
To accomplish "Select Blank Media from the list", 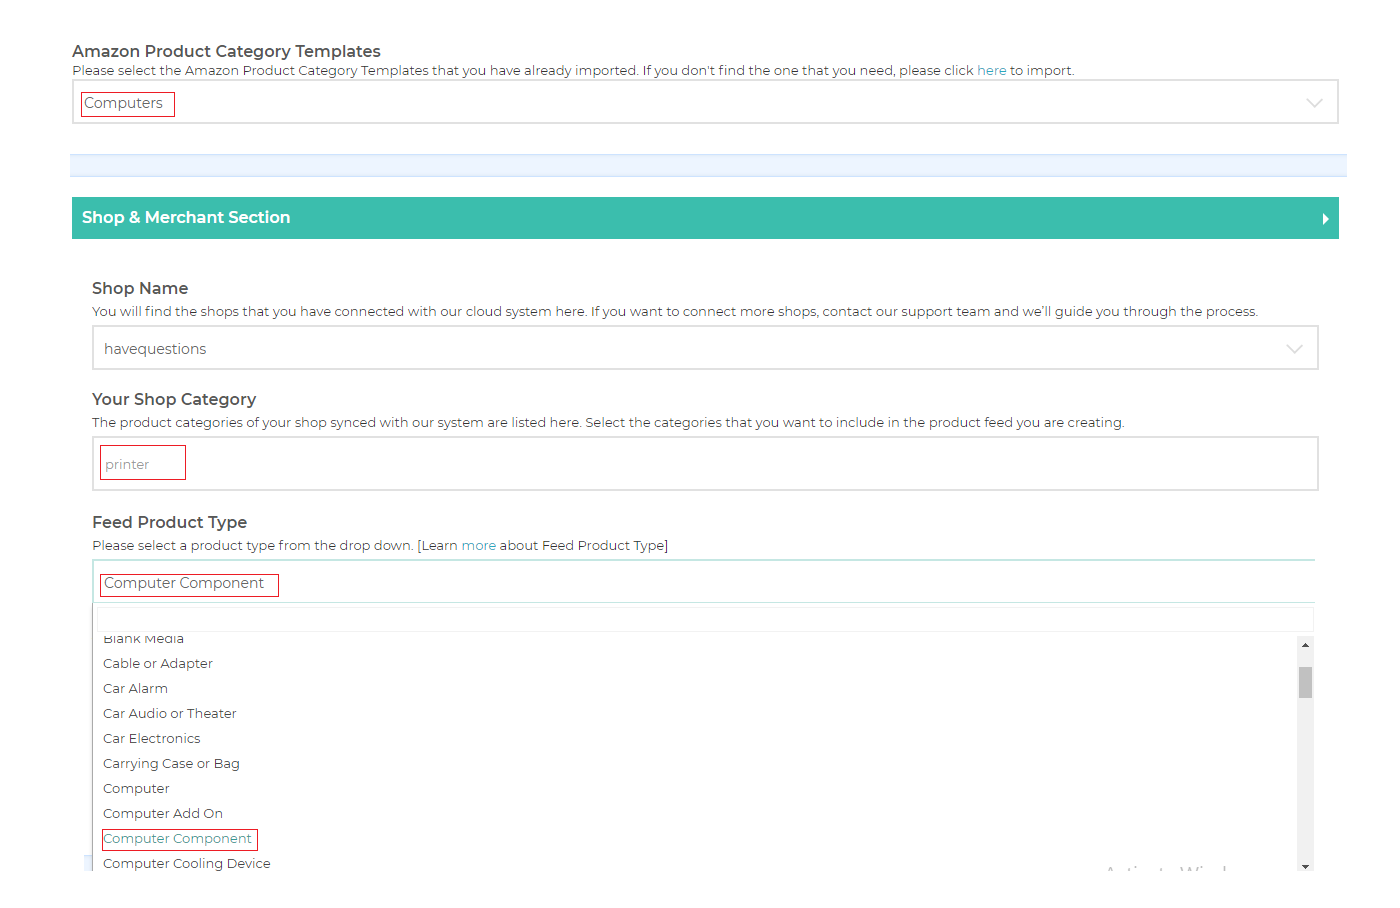I will pyautogui.click(x=143, y=639).
